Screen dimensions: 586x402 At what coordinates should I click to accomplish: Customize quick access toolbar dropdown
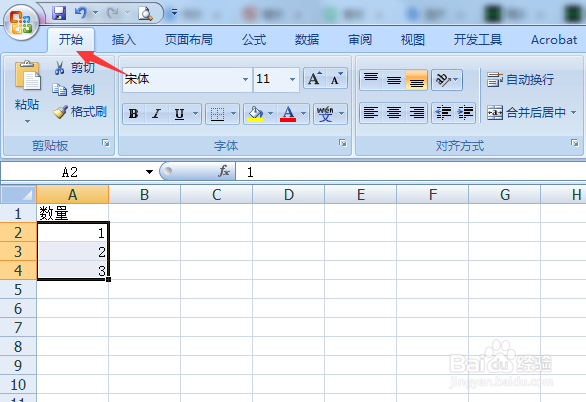pyautogui.click(x=174, y=13)
